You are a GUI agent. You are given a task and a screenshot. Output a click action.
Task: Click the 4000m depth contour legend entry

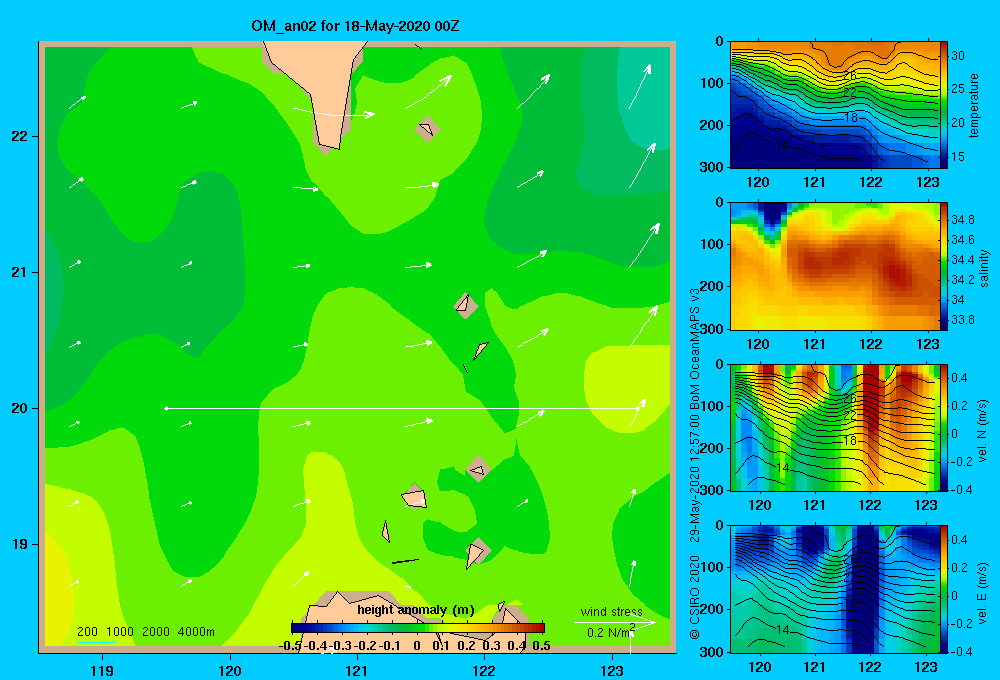tap(196, 632)
